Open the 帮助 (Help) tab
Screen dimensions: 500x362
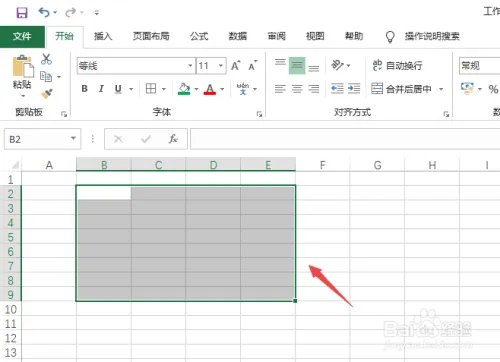354,36
